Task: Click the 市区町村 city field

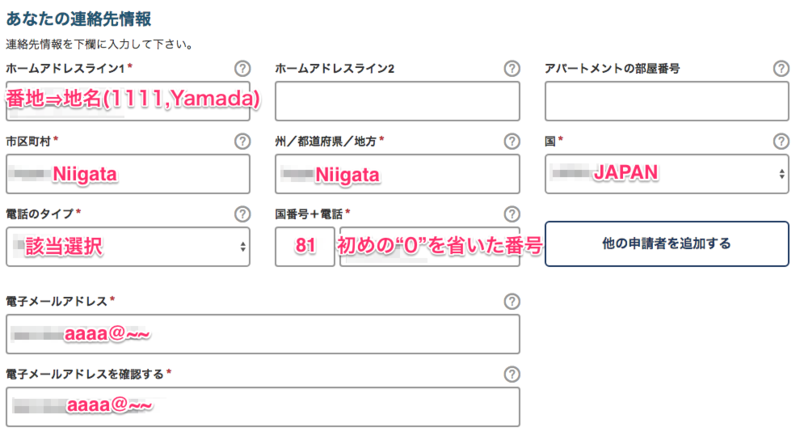Action: click(x=128, y=174)
